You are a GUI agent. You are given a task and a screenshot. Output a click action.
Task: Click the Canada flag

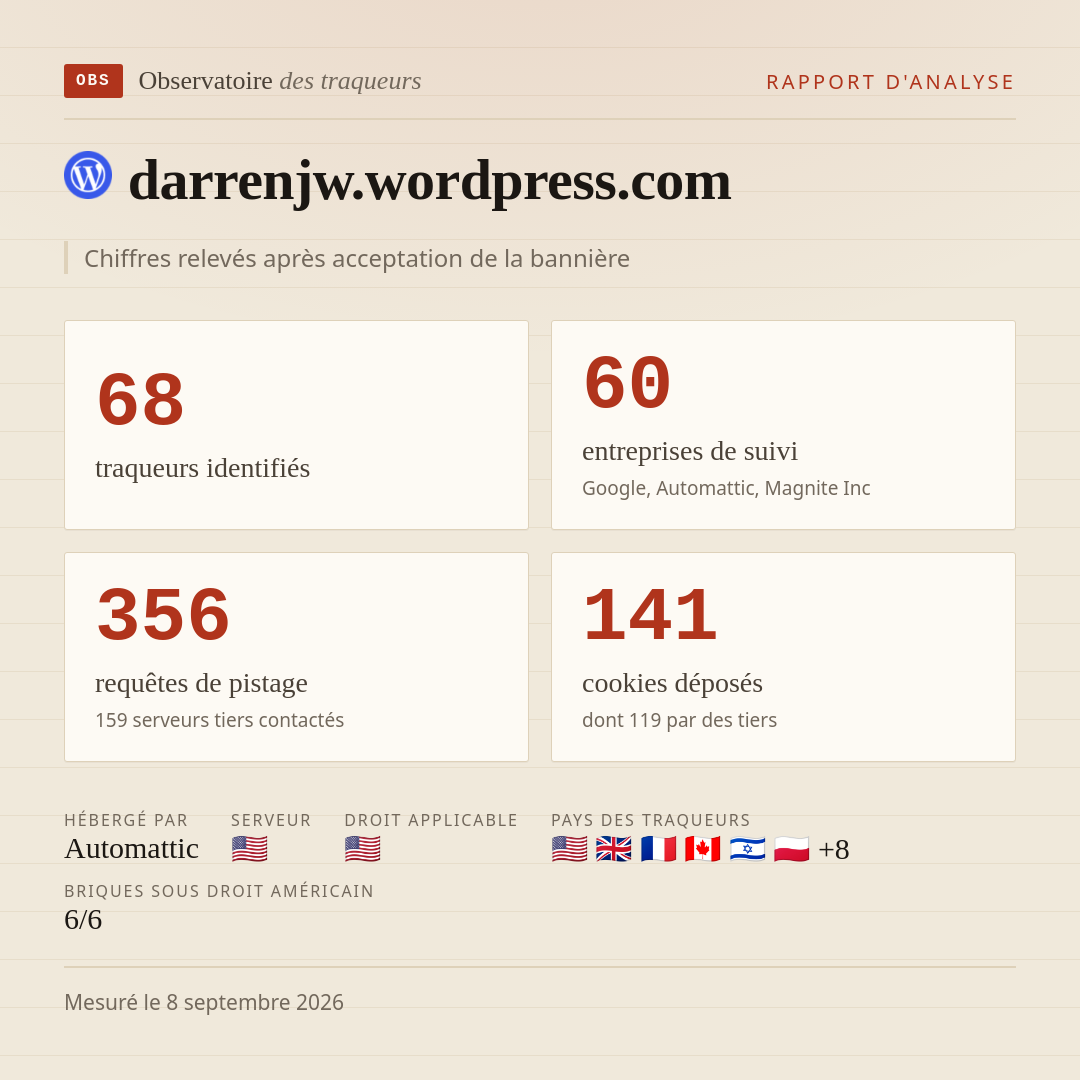click(703, 849)
